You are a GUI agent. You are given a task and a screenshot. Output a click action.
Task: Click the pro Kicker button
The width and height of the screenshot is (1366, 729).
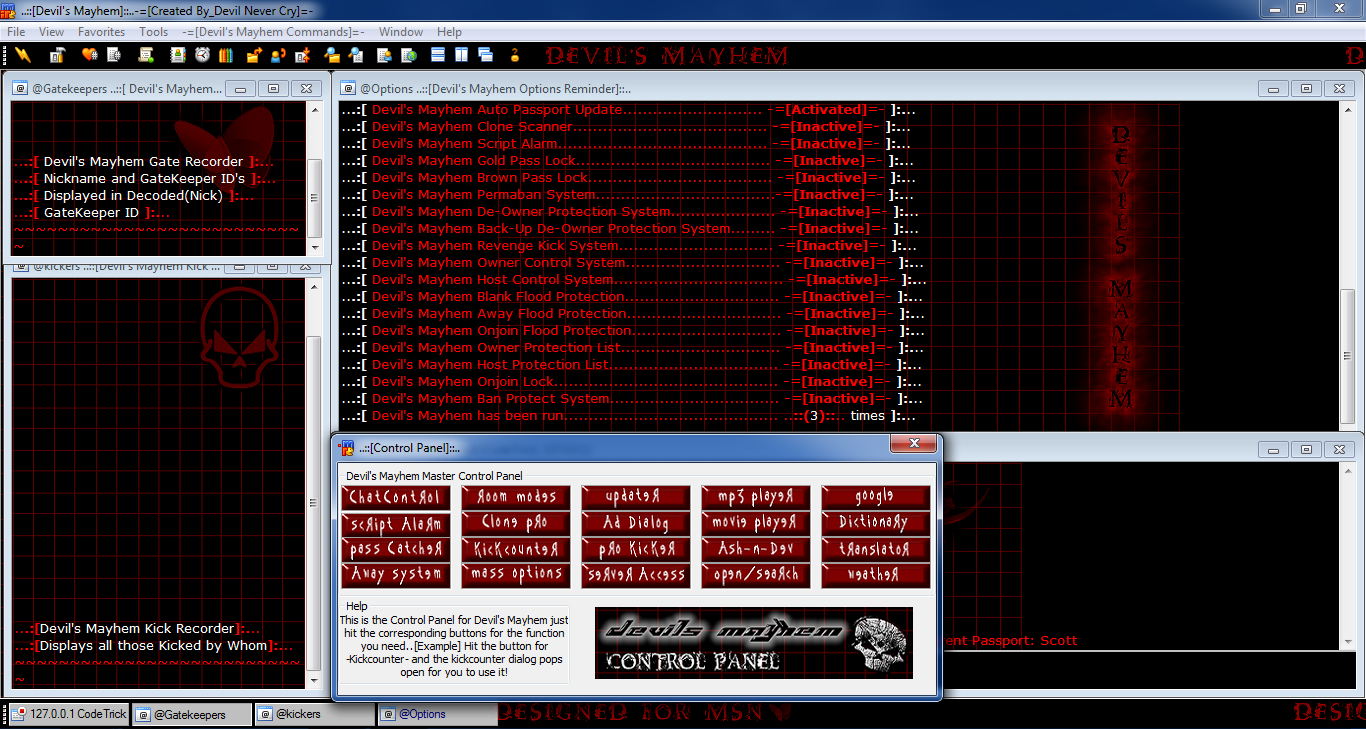click(636, 549)
